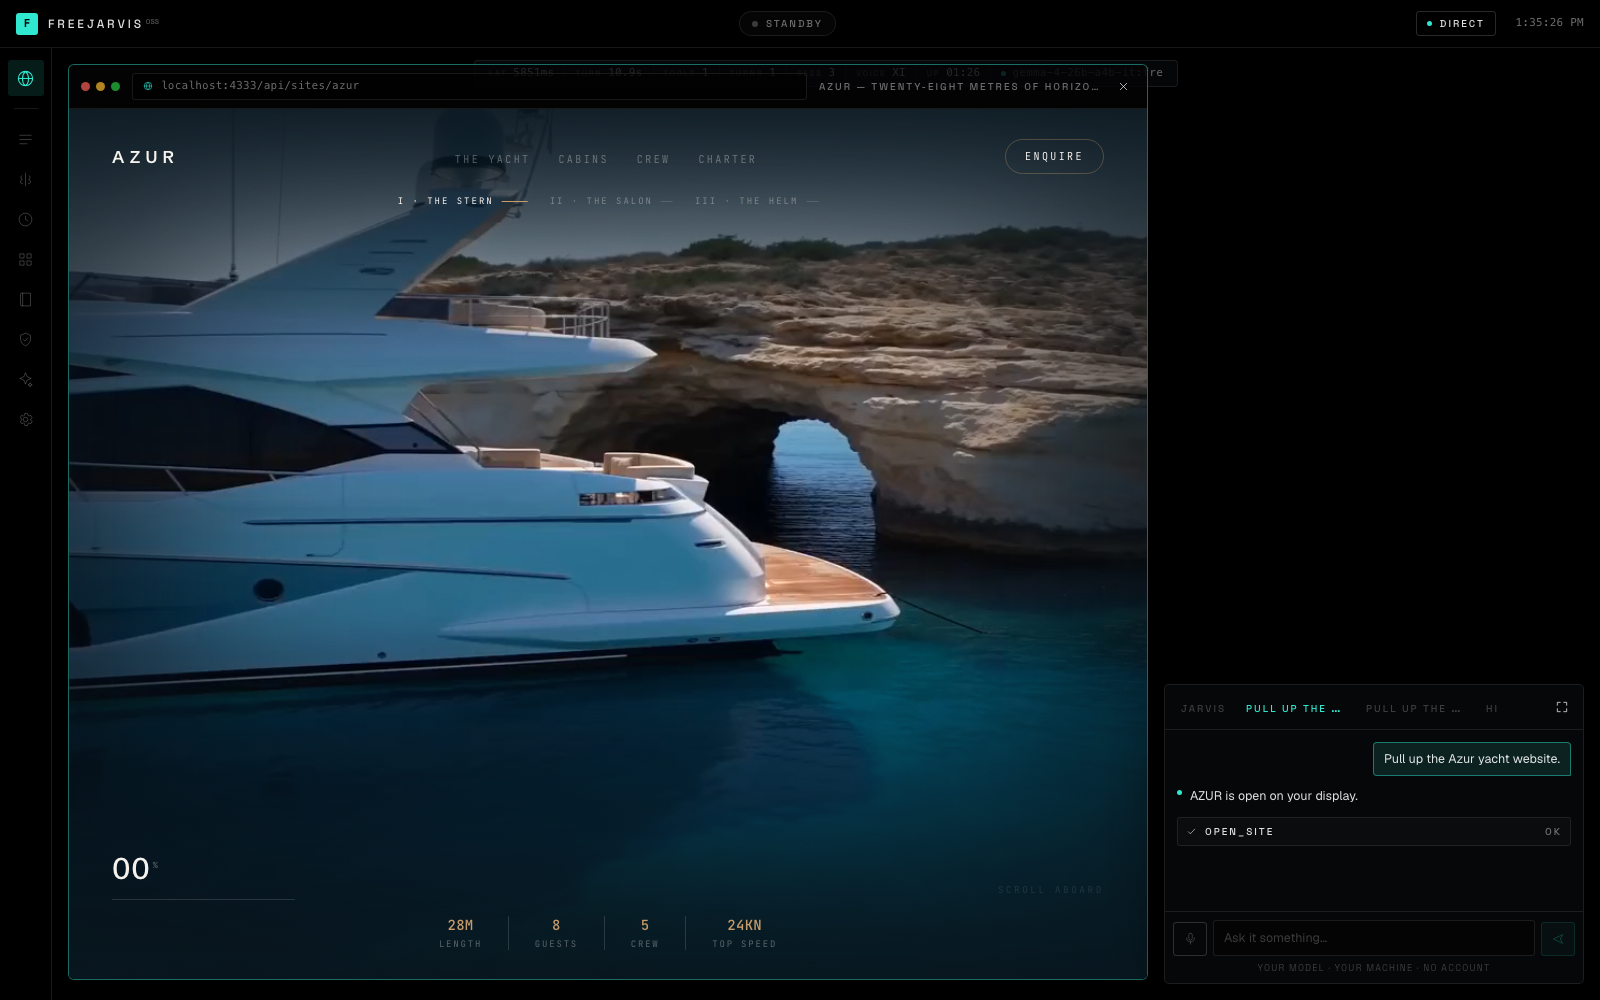Click the AZUR — TWENTY-EIGHT METRES page title
Screen dimensions: 1600x1000
tap(958, 87)
